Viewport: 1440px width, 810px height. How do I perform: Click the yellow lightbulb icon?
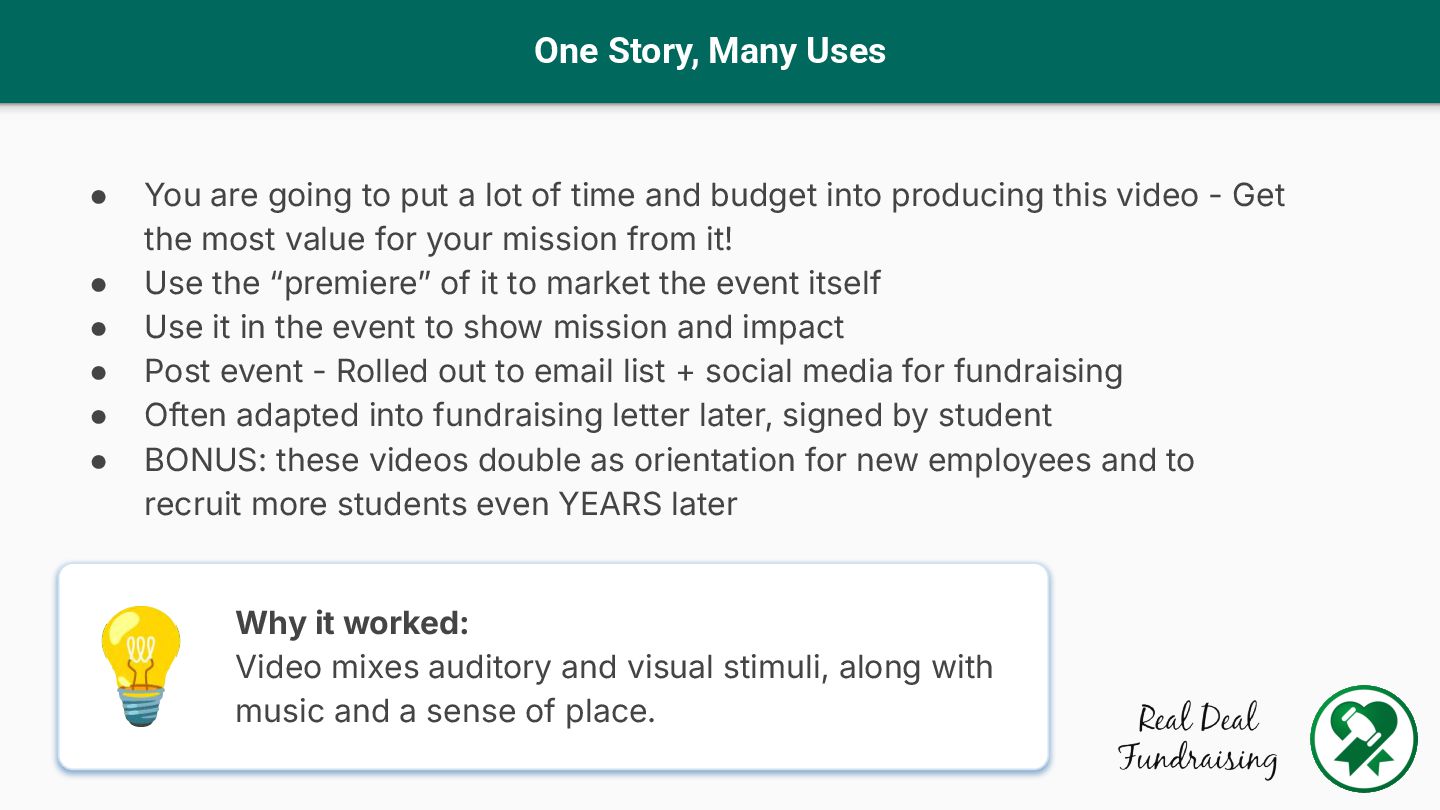tap(141, 665)
